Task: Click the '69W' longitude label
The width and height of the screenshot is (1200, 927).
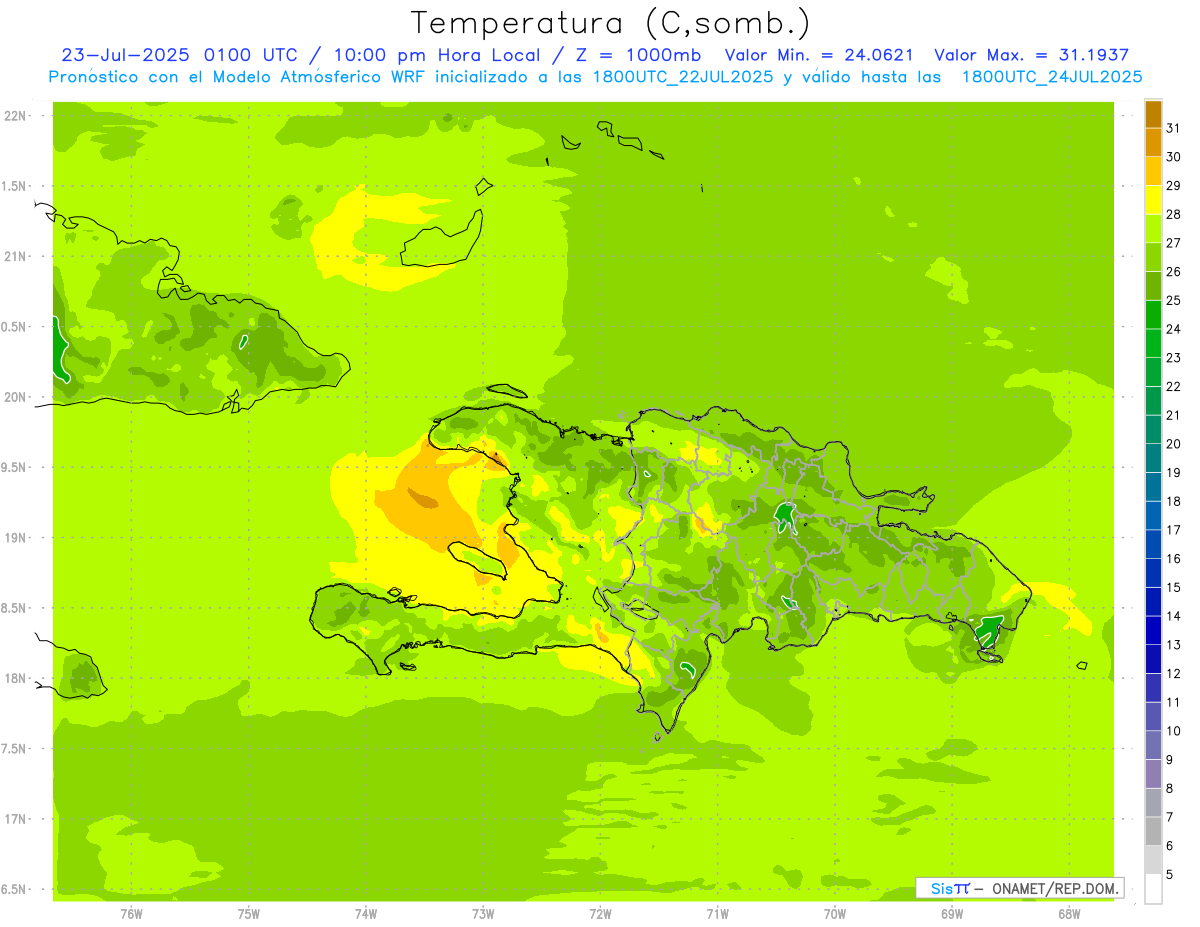Action: click(x=951, y=913)
